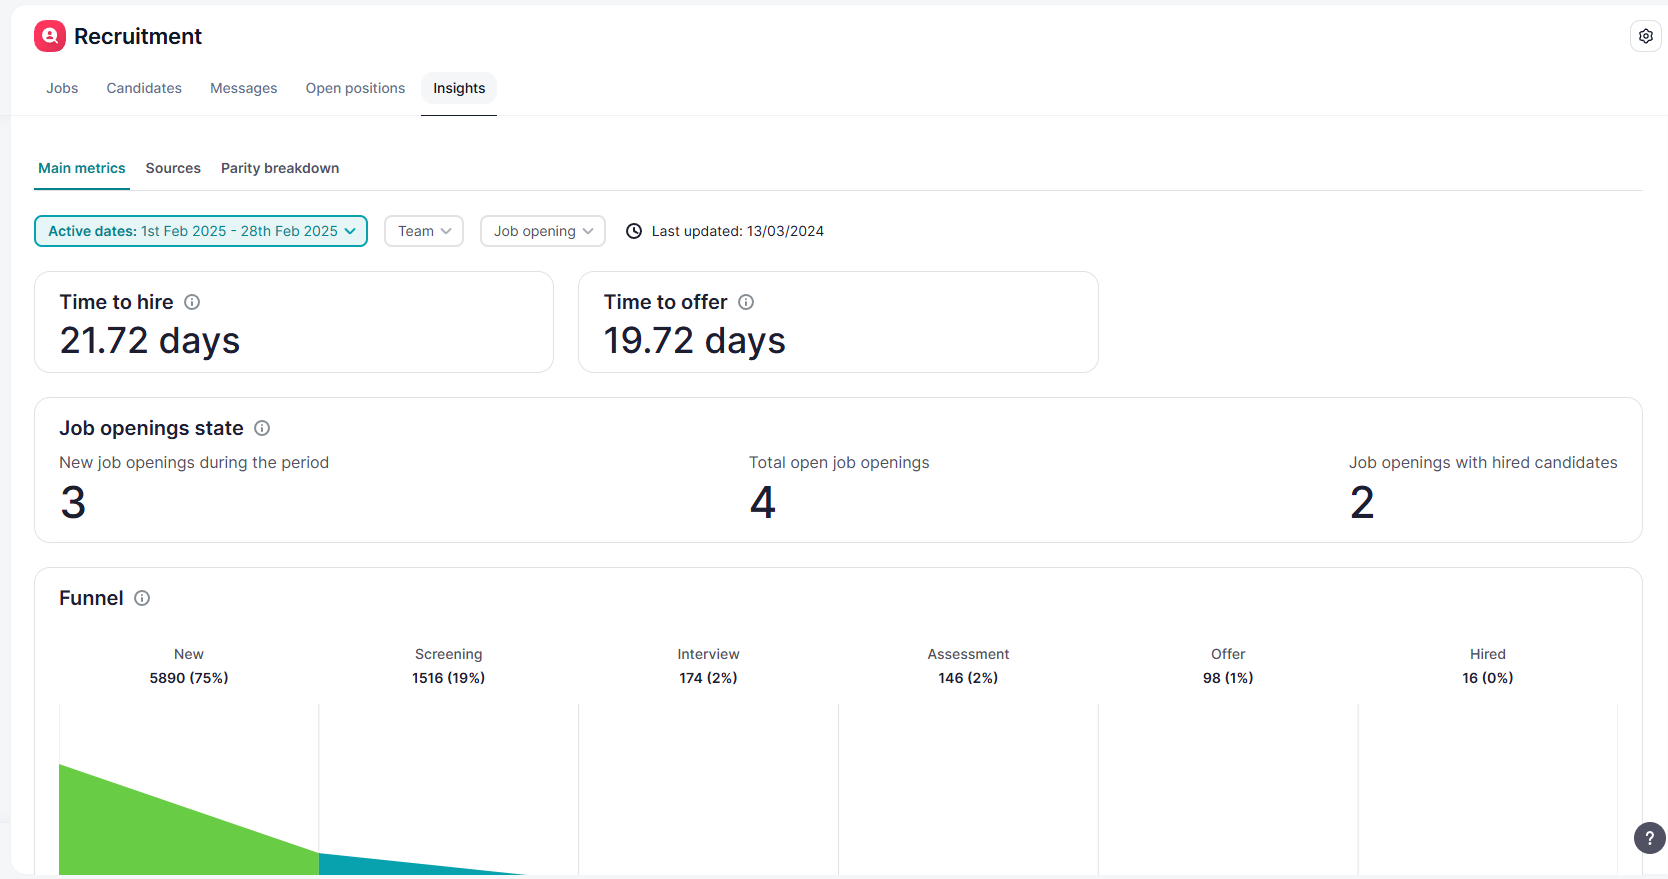The height and width of the screenshot is (879, 1668).
Task: Click the info icon beside Job openings state
Action: pyautogui.click(x=262, y=428)
